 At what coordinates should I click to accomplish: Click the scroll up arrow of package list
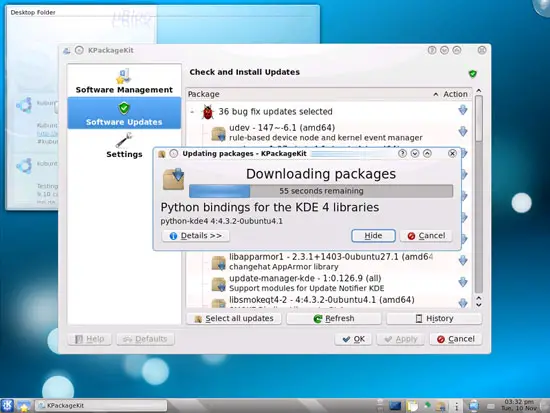coord(479,91)
